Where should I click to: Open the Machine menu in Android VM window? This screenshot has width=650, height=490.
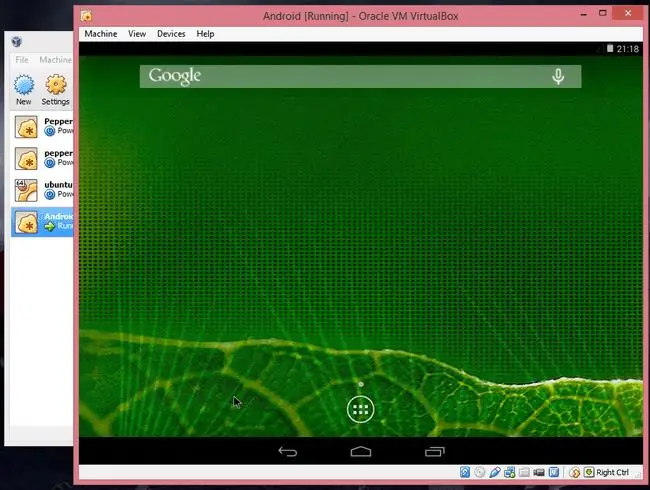coord(101,34)
